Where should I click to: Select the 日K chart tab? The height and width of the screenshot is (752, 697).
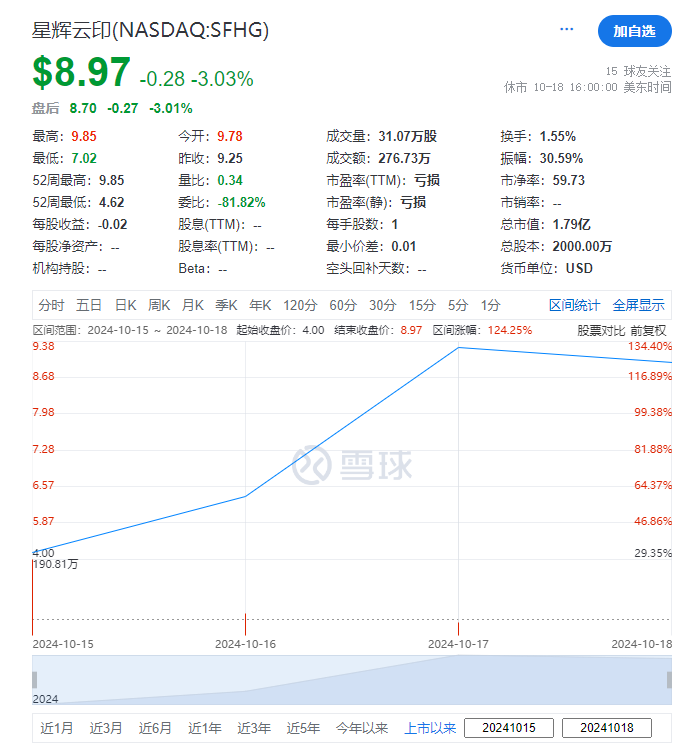(x=126, y=305)
